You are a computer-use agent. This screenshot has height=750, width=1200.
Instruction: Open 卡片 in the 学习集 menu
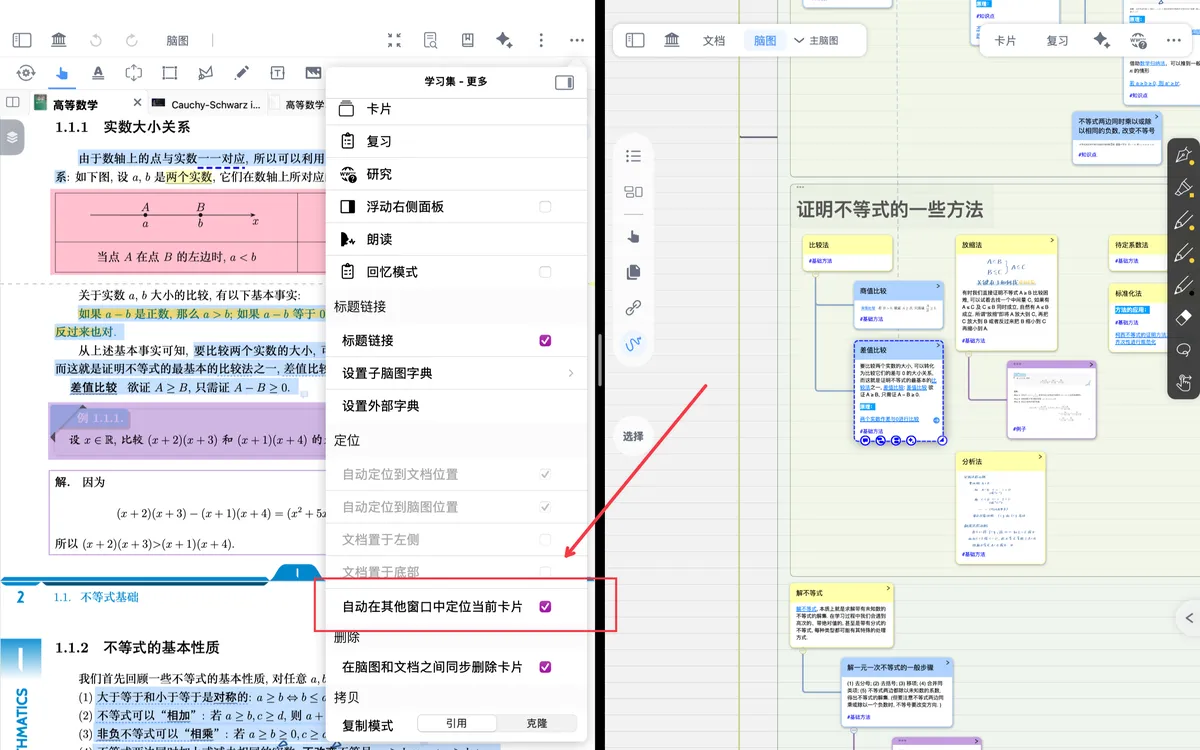coord(457,109)
